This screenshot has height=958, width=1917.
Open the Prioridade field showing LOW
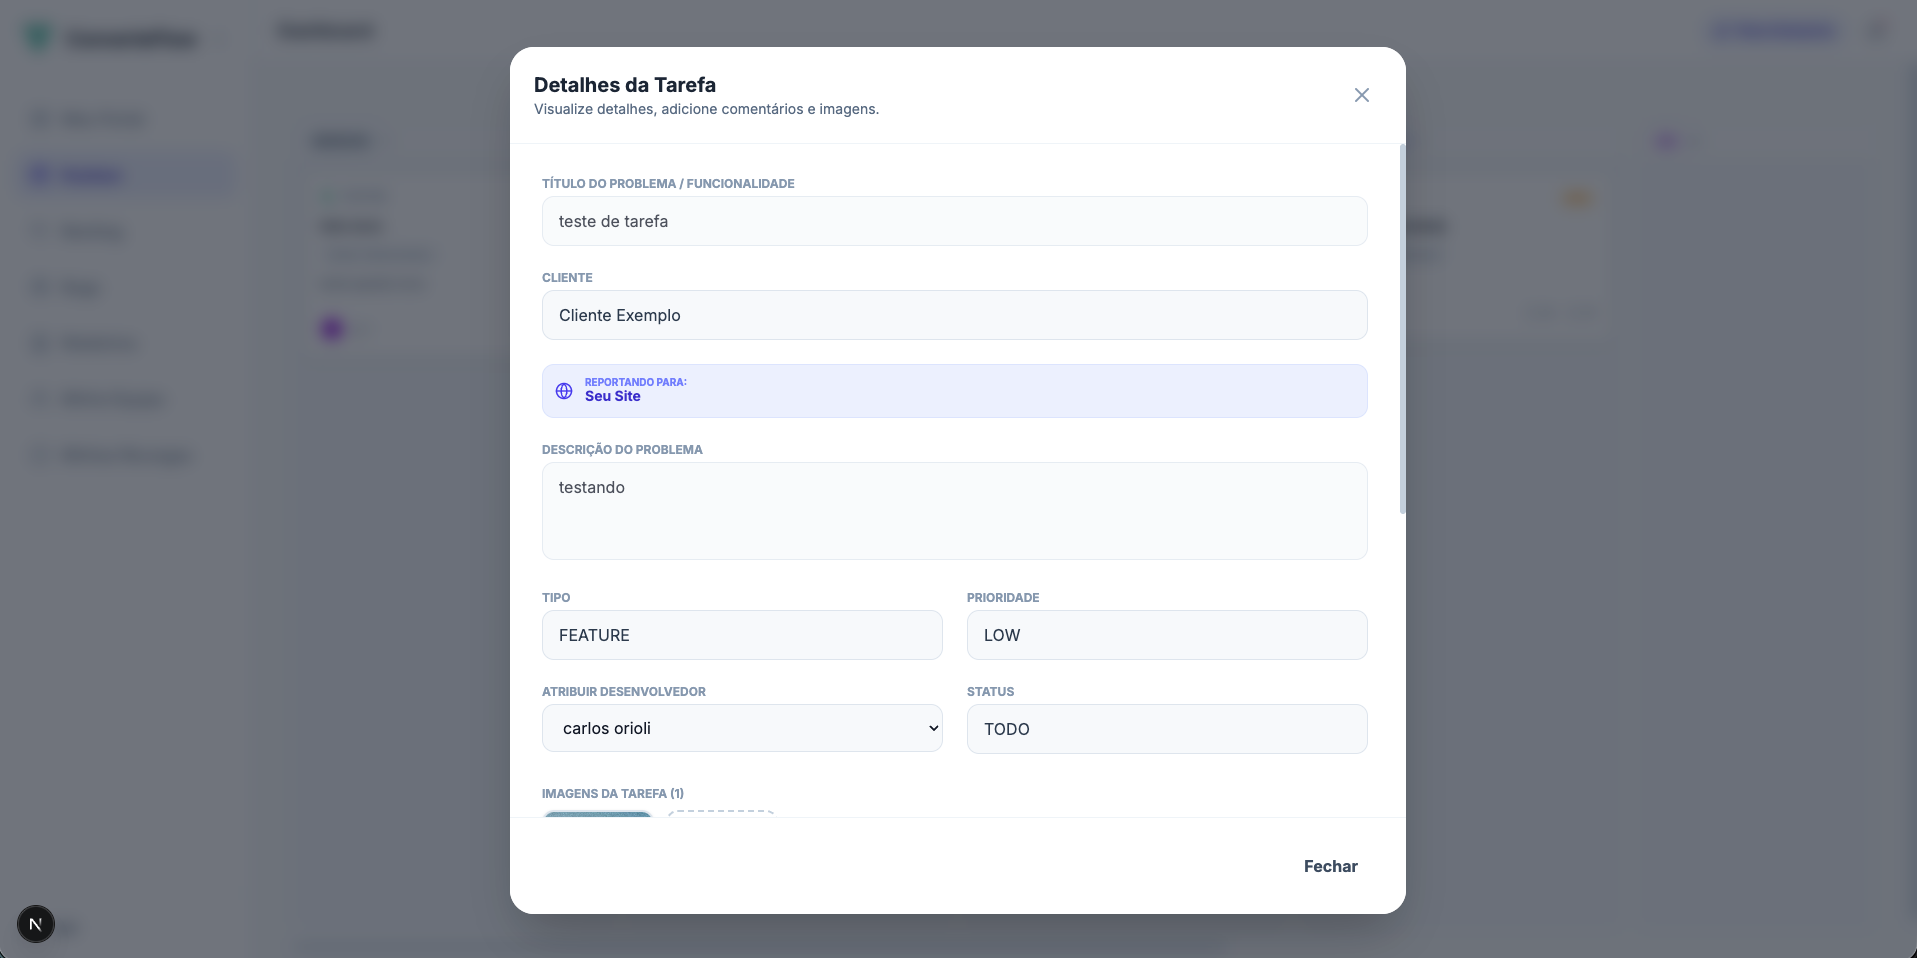point(1166,635)
